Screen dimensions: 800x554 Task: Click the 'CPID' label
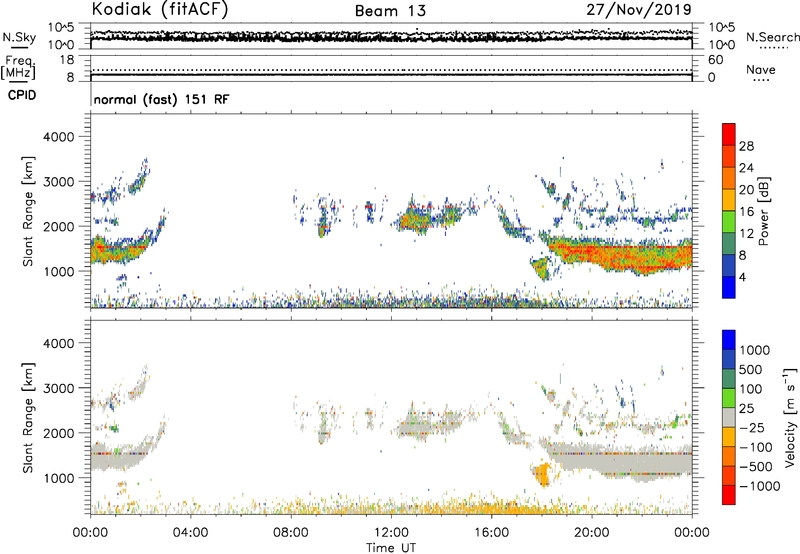click(22, 95)
